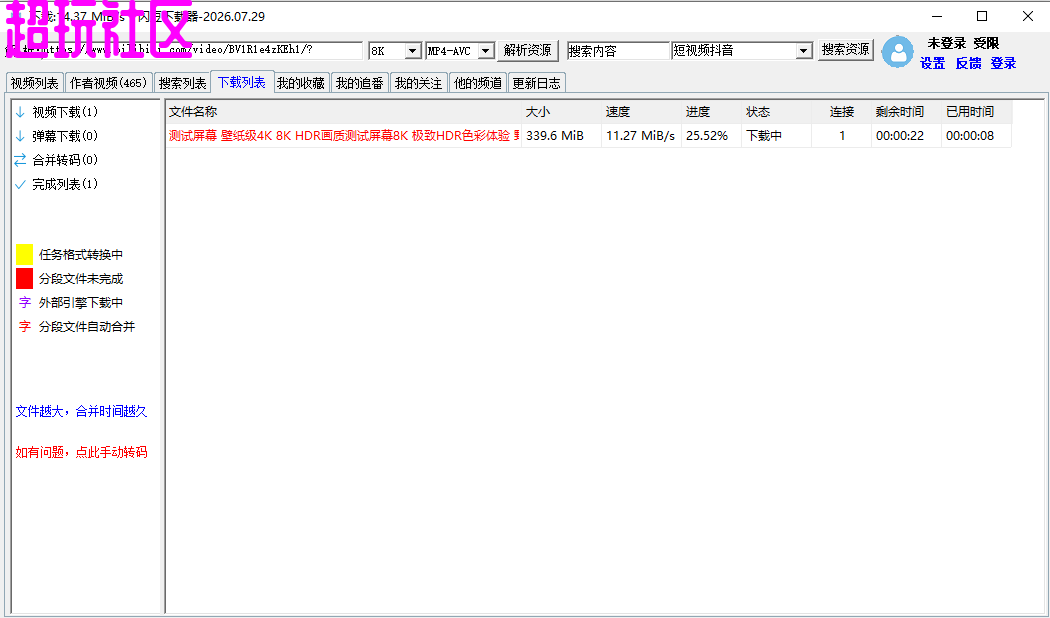
Task: Click the red 字 分段文件自动合并 icon
Action: (25, 327)
